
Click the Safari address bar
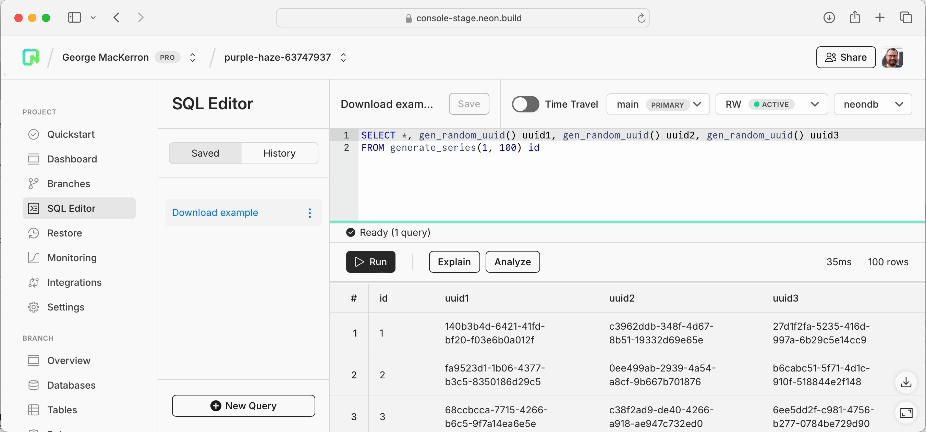coord(463,18)
